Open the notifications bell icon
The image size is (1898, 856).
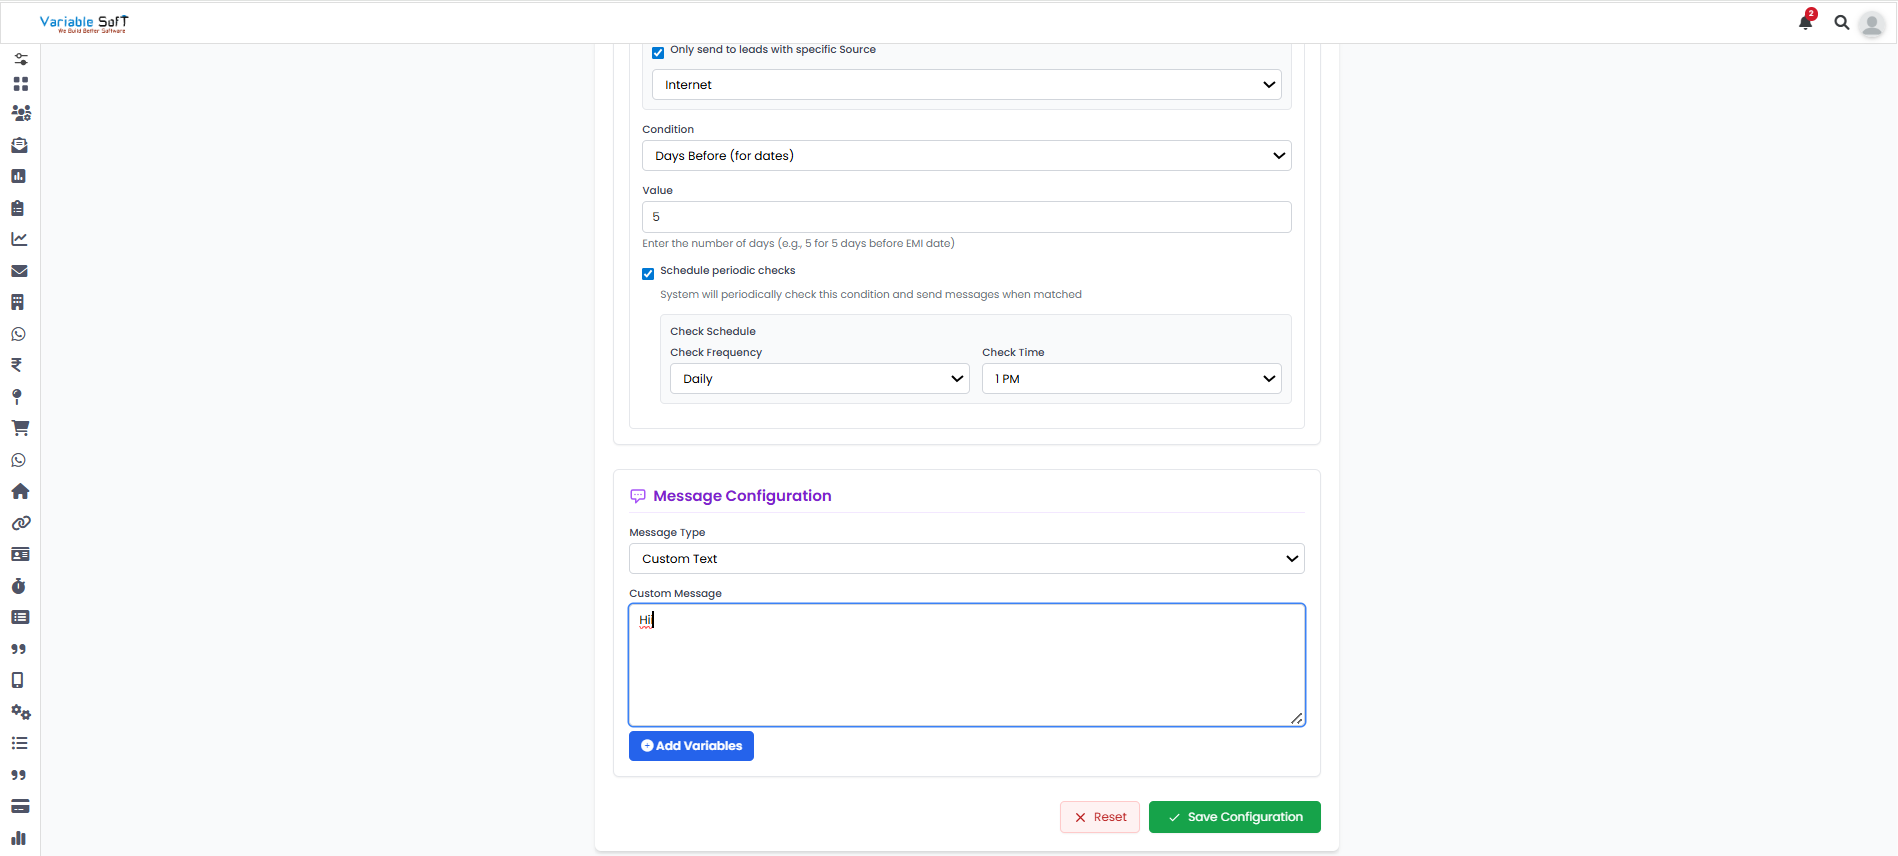(x=1805, y=22)
